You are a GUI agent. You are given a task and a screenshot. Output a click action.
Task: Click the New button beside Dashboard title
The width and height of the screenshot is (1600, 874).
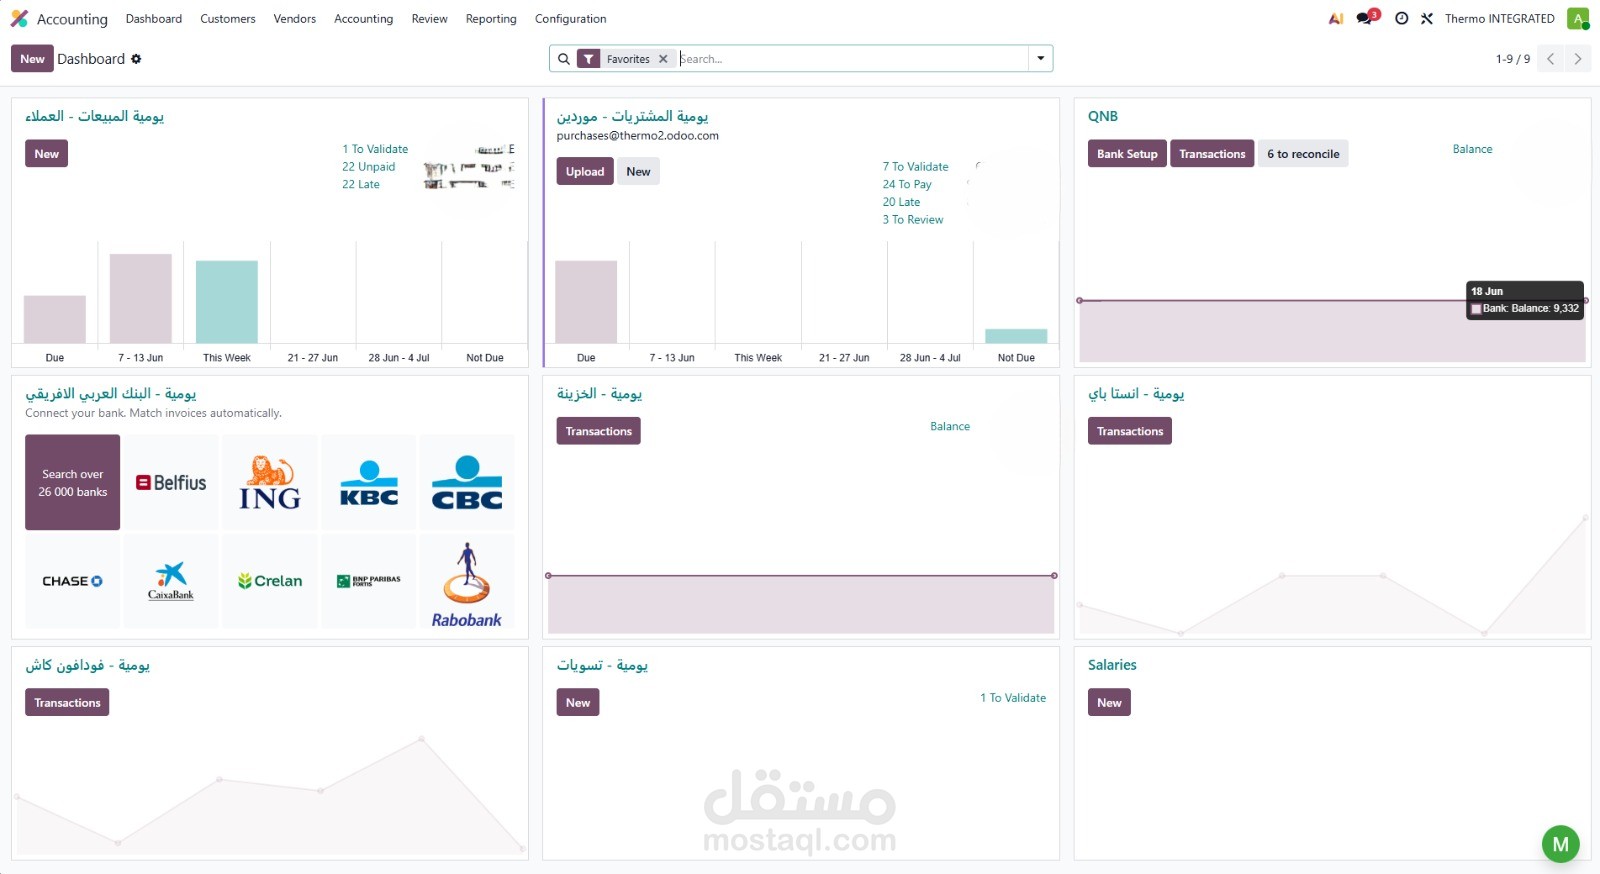coord(32,59)
